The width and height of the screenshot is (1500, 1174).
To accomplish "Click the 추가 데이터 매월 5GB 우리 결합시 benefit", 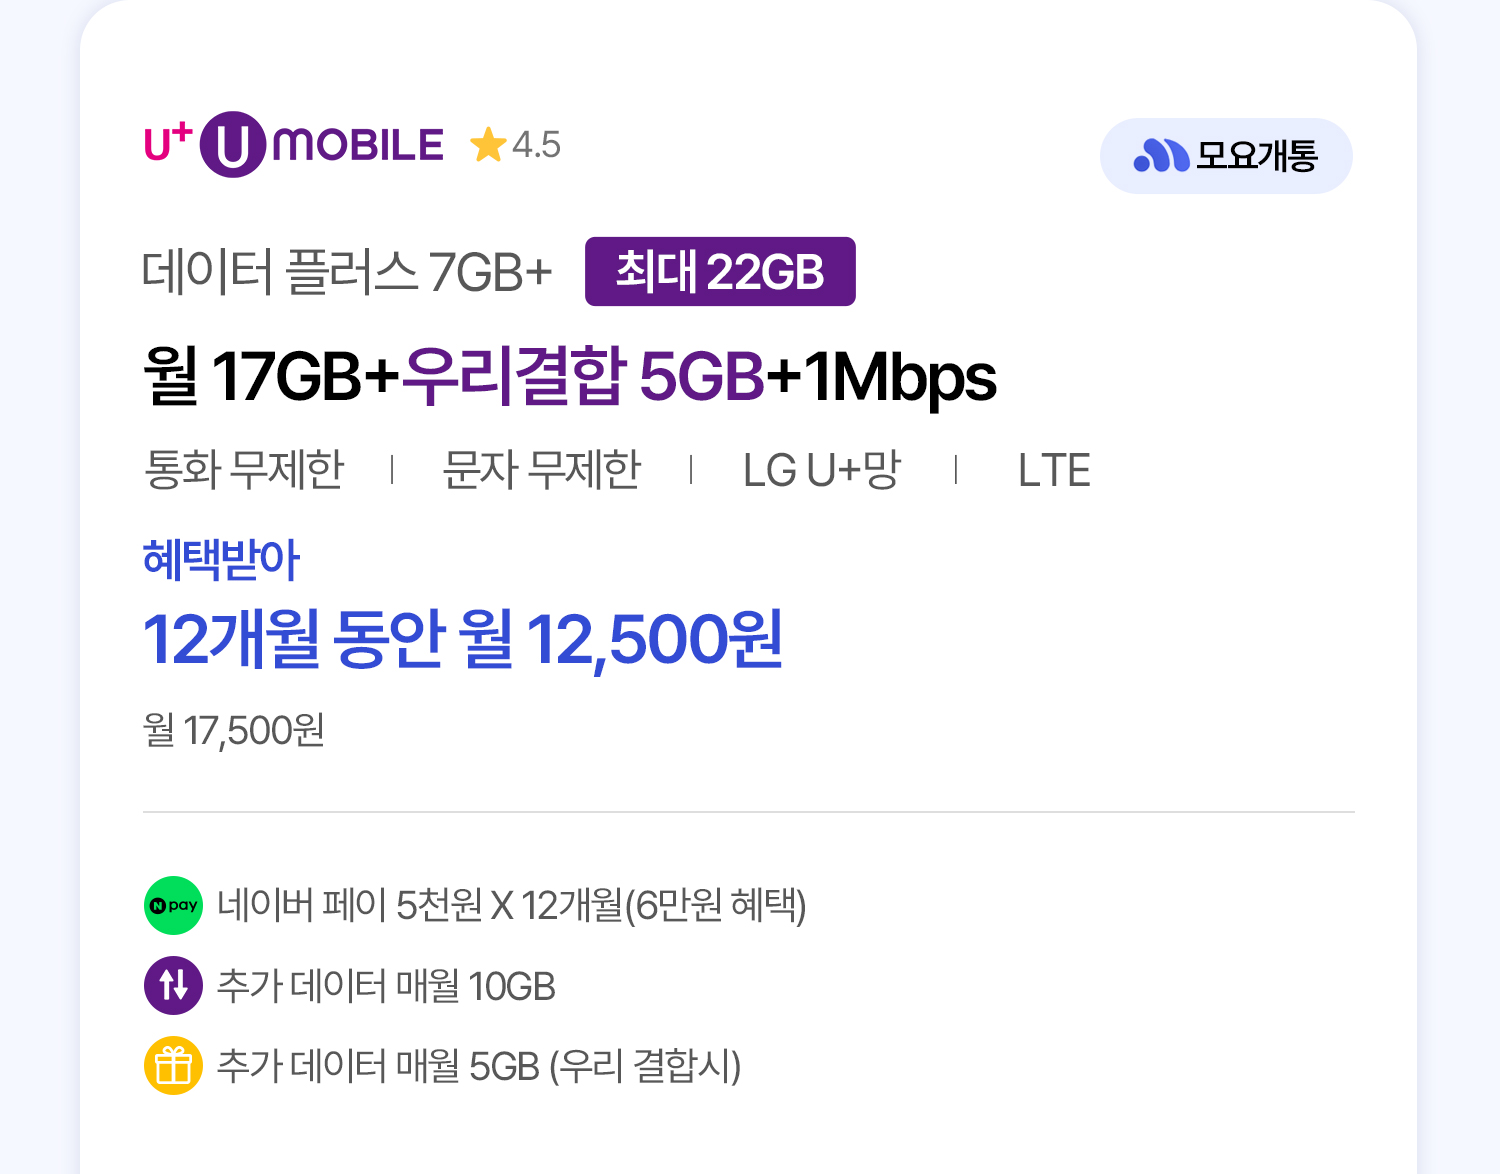I will click(x=479, y=1066).
